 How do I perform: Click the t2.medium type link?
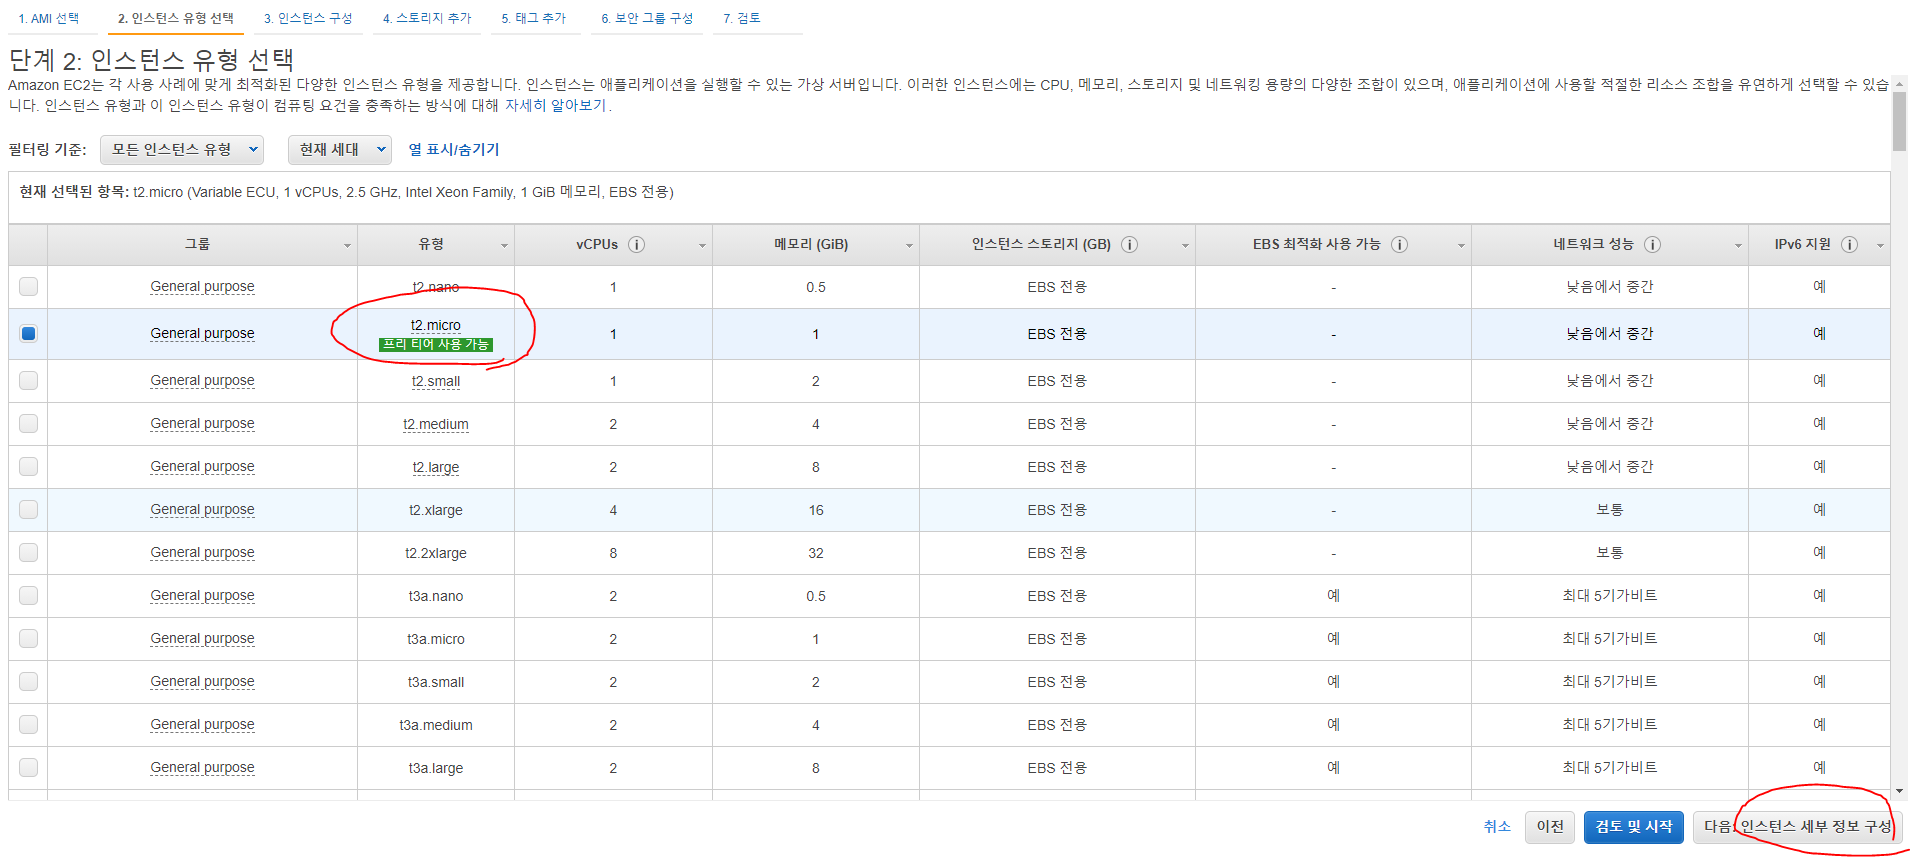(436, 425)
